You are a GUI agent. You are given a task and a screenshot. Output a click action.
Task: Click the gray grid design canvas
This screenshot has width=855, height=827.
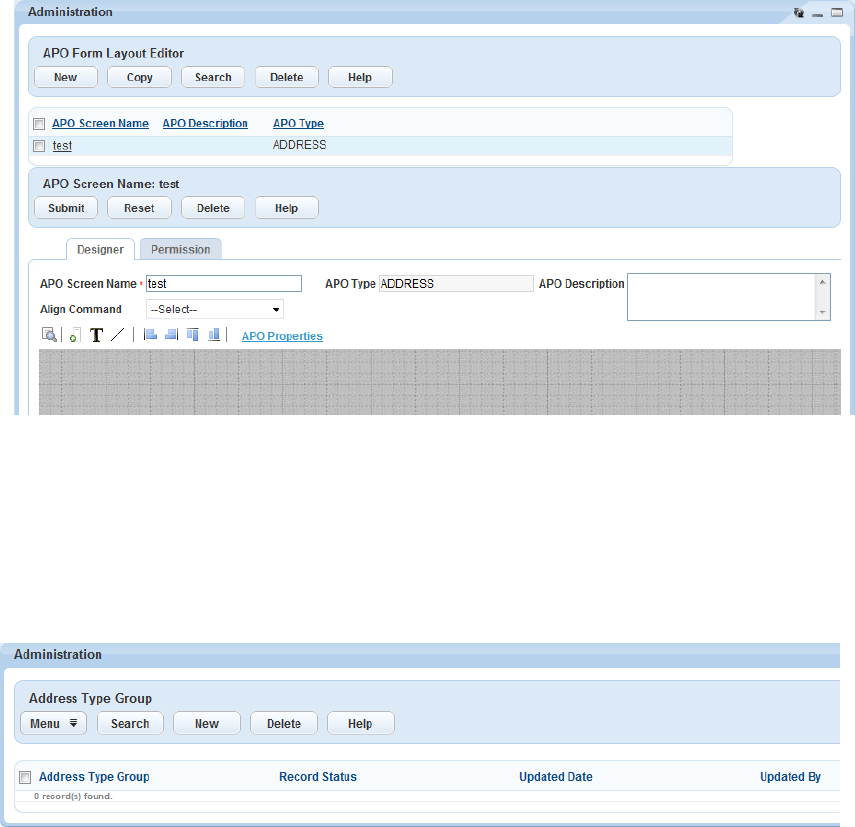click(439, 382)
